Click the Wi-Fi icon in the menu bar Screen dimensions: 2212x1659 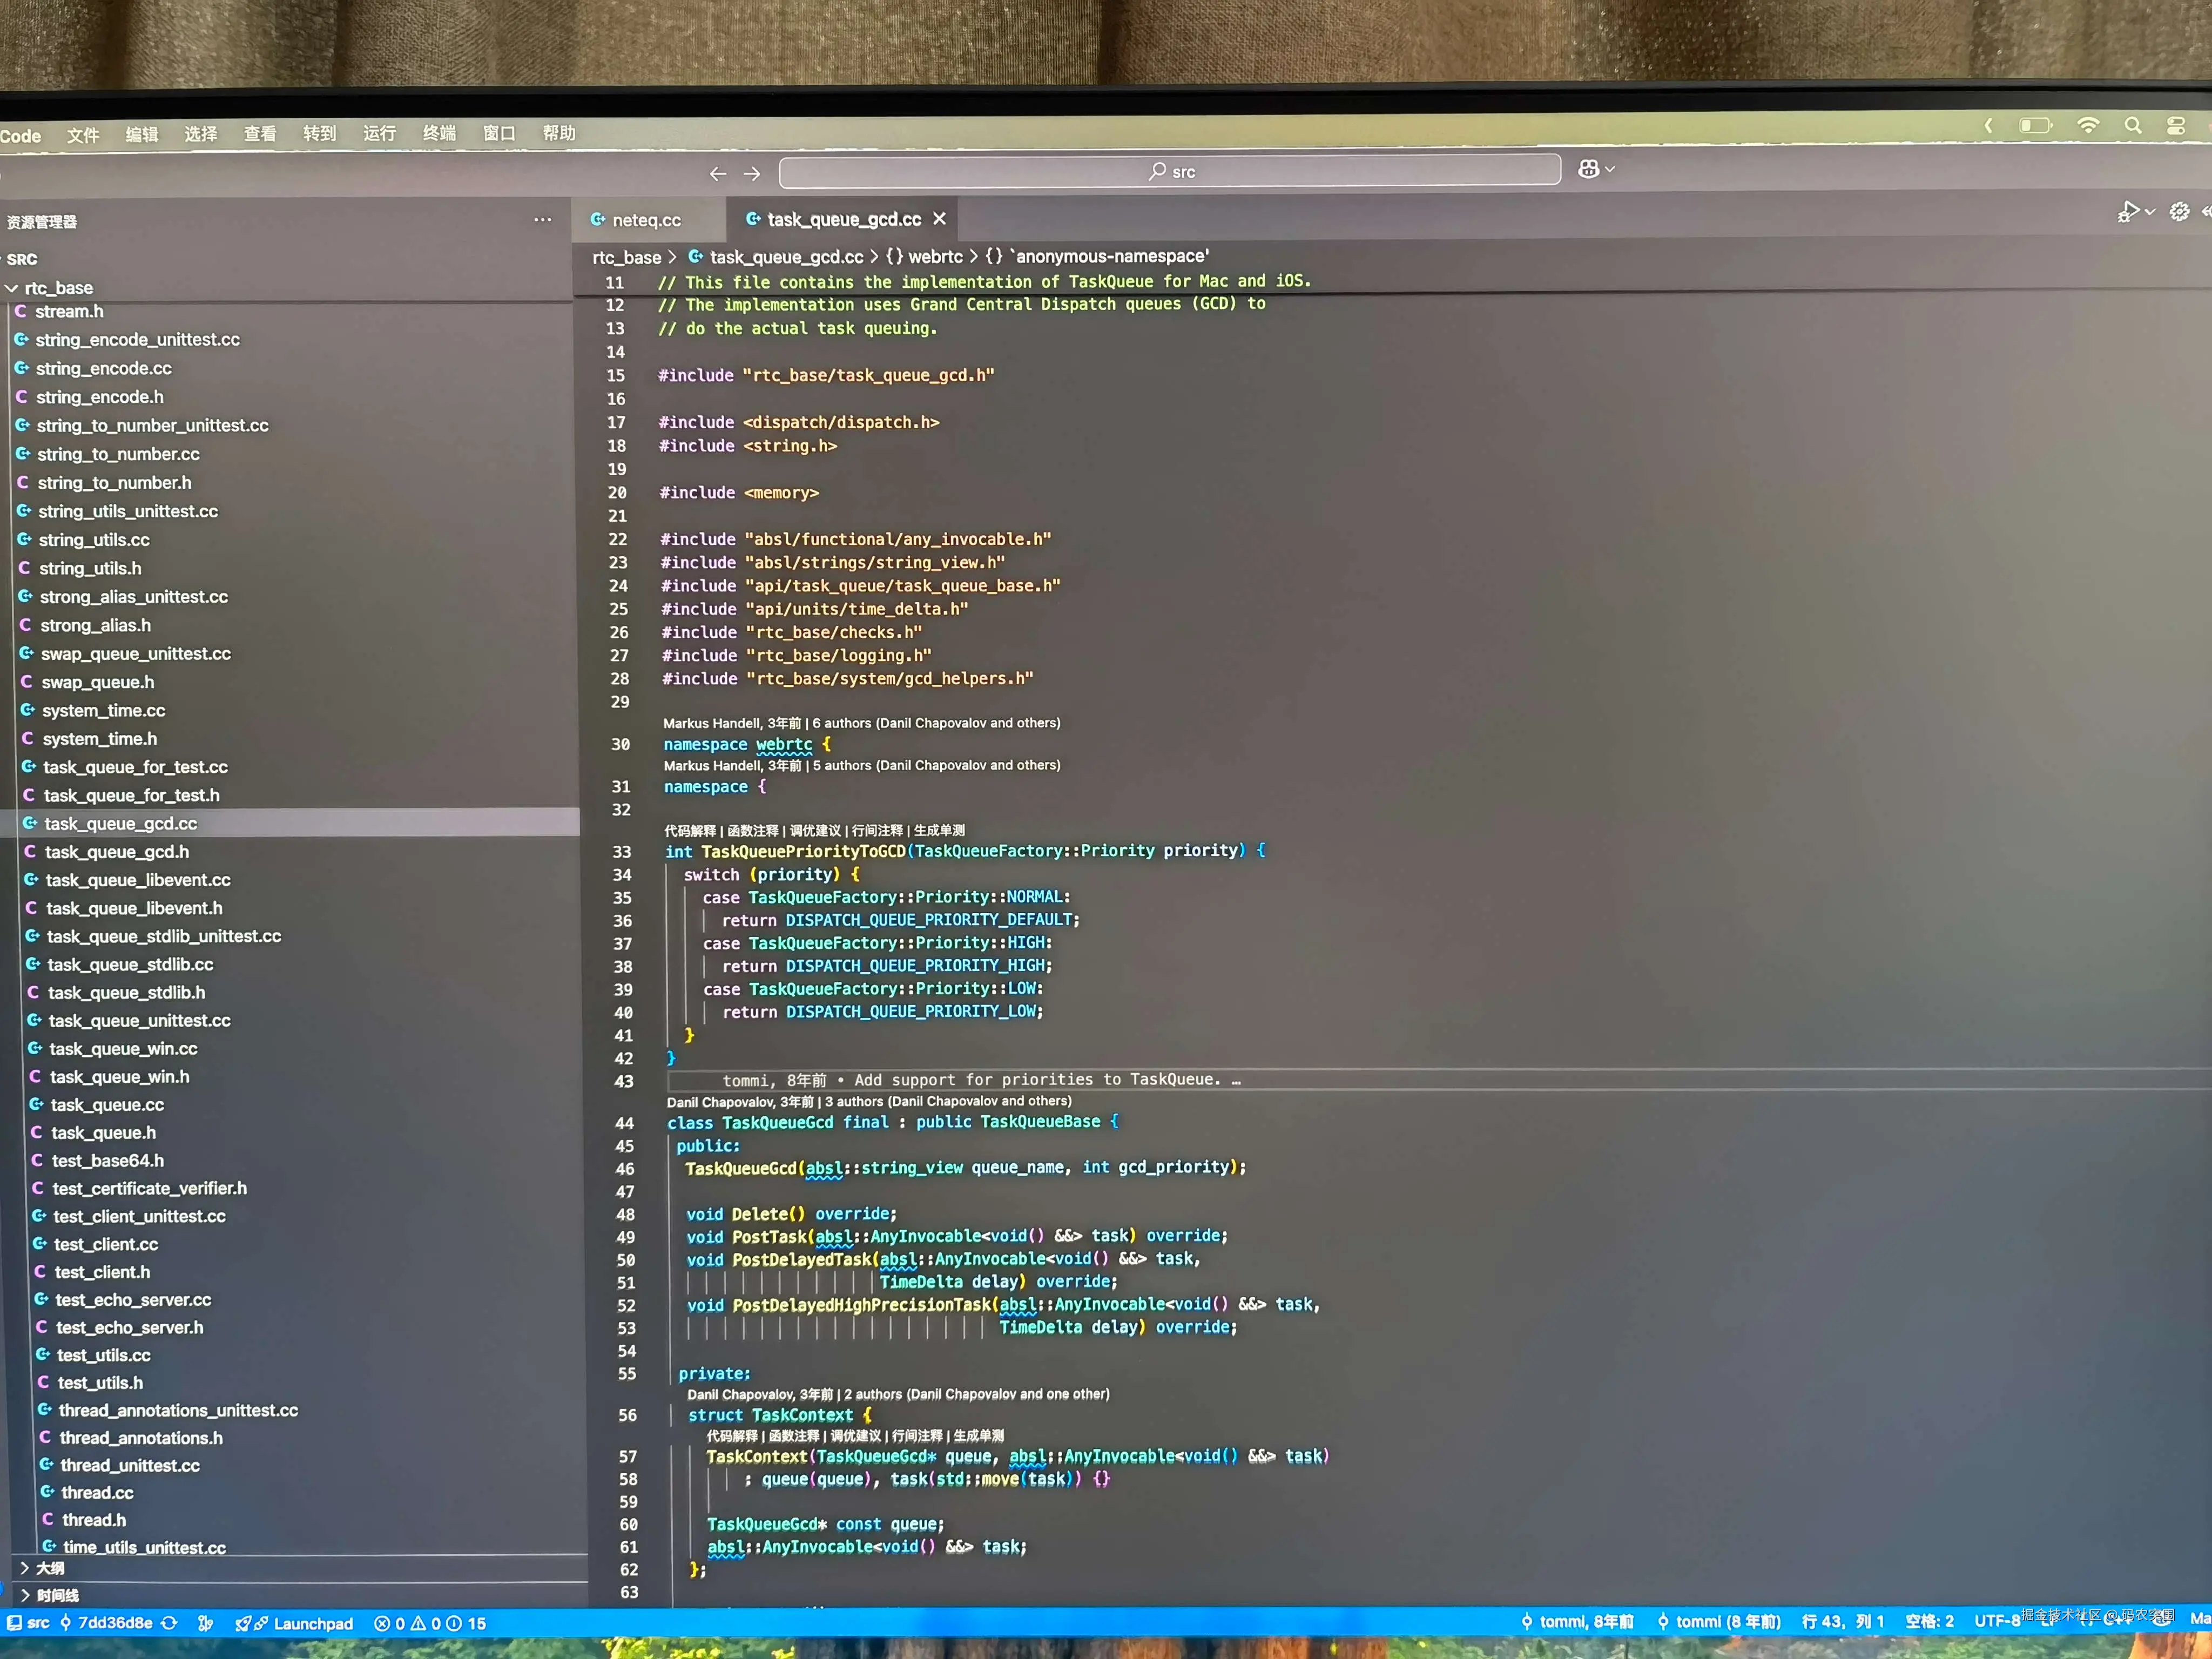2089,125
